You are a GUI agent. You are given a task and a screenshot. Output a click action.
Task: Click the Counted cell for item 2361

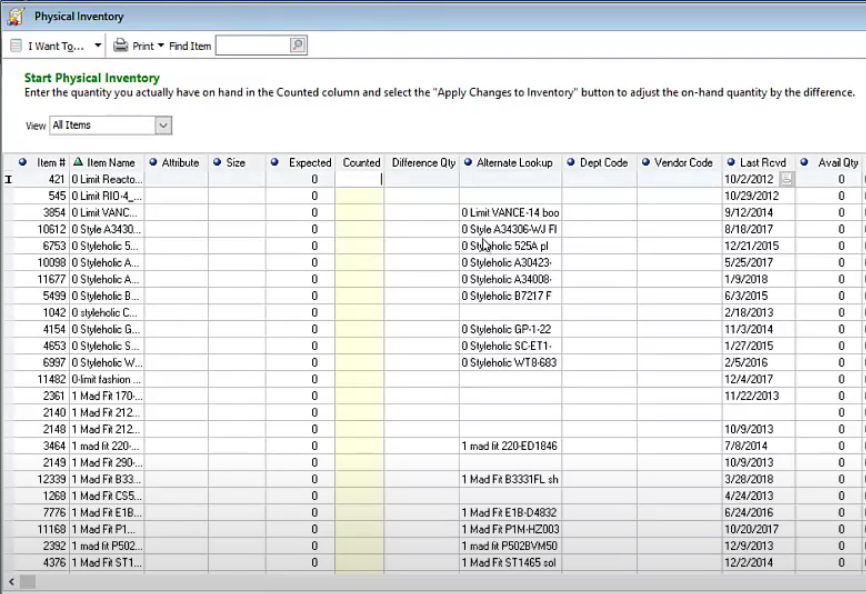click(359, 396)
